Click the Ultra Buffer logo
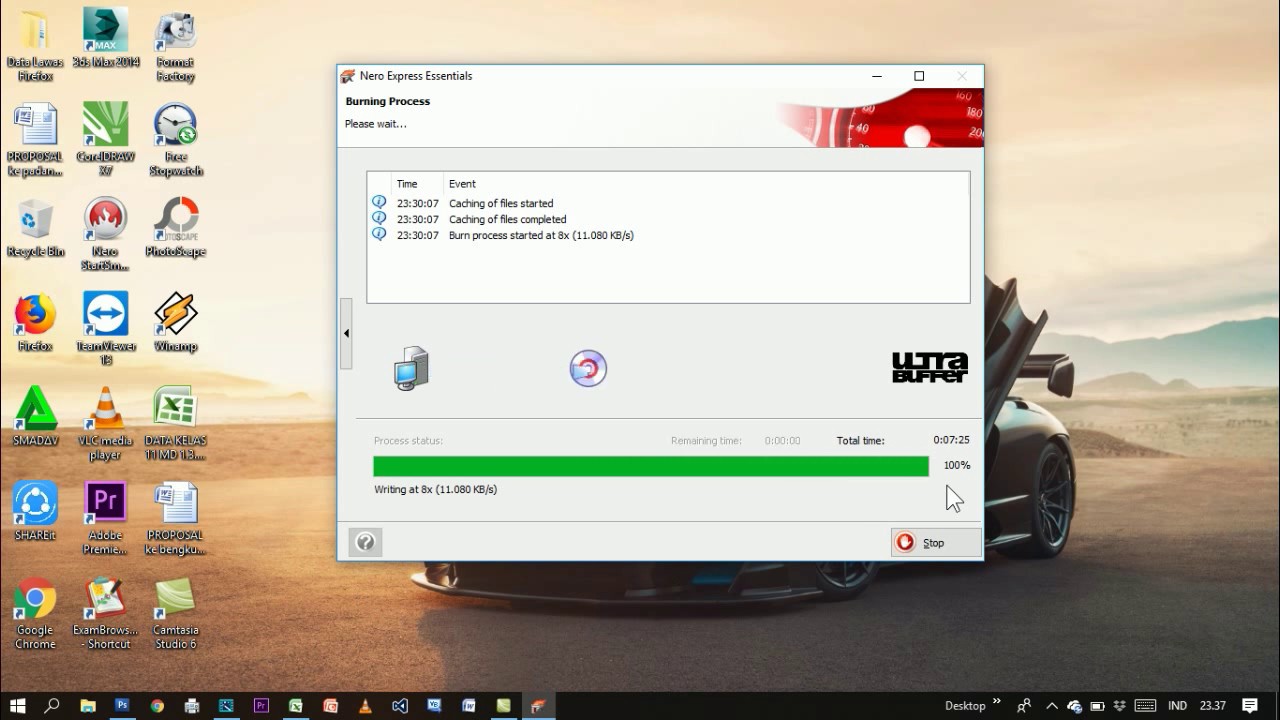 pyautogui.click(x=930, y=367)
